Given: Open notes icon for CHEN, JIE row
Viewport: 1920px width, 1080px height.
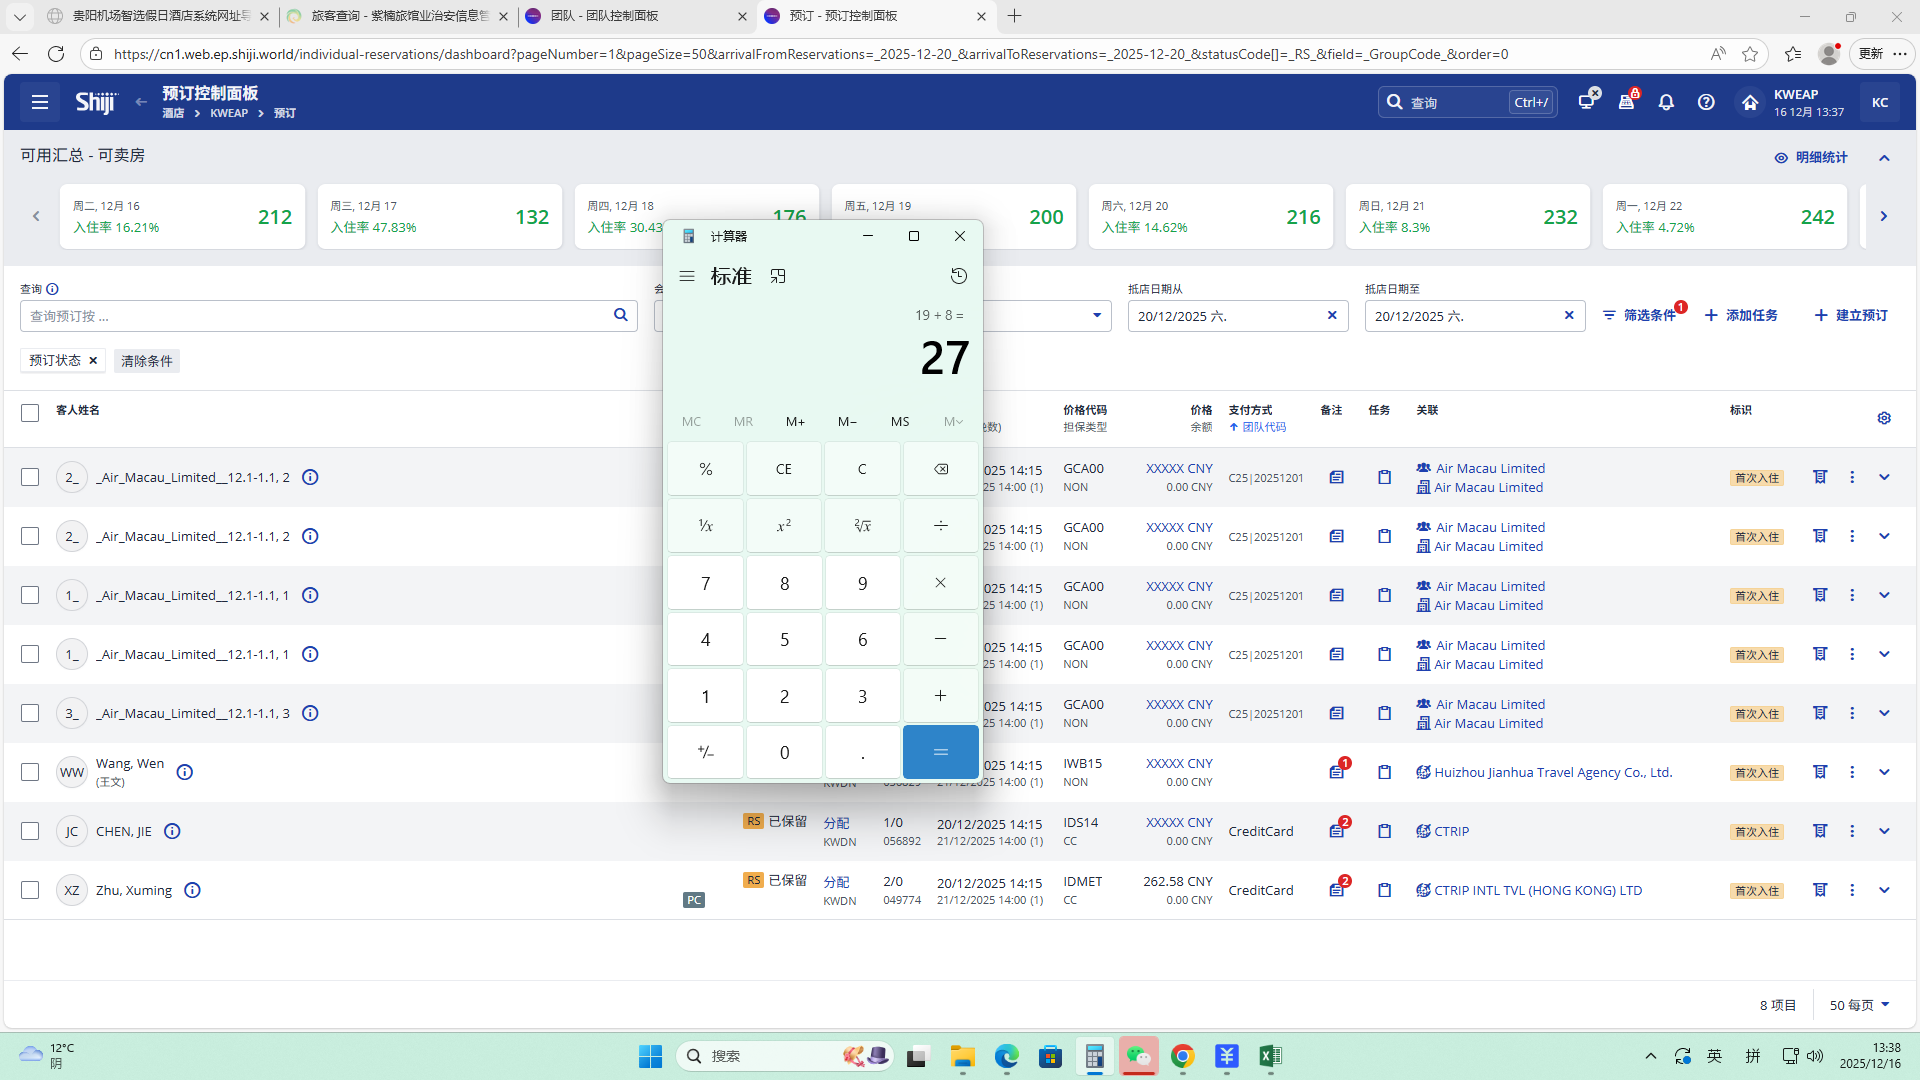Looking at the screenshot, I should click(1337, 831).
